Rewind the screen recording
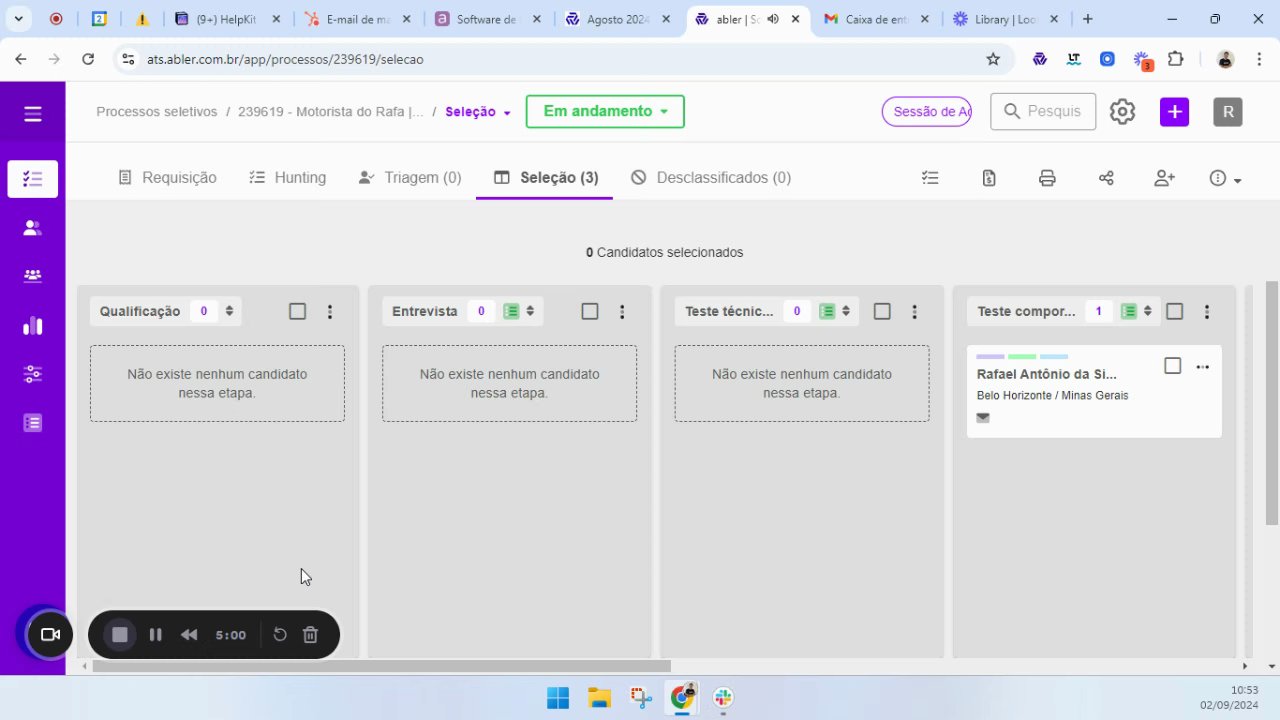This screenshot has height=720, width=1280. click(x=189, y=634)
